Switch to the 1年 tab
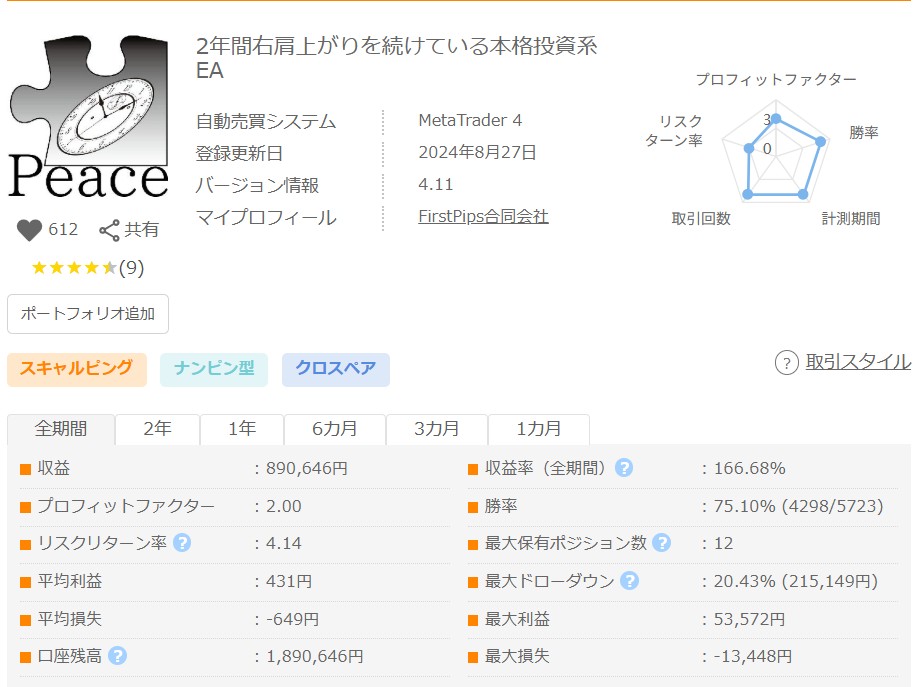 point(242,429)
